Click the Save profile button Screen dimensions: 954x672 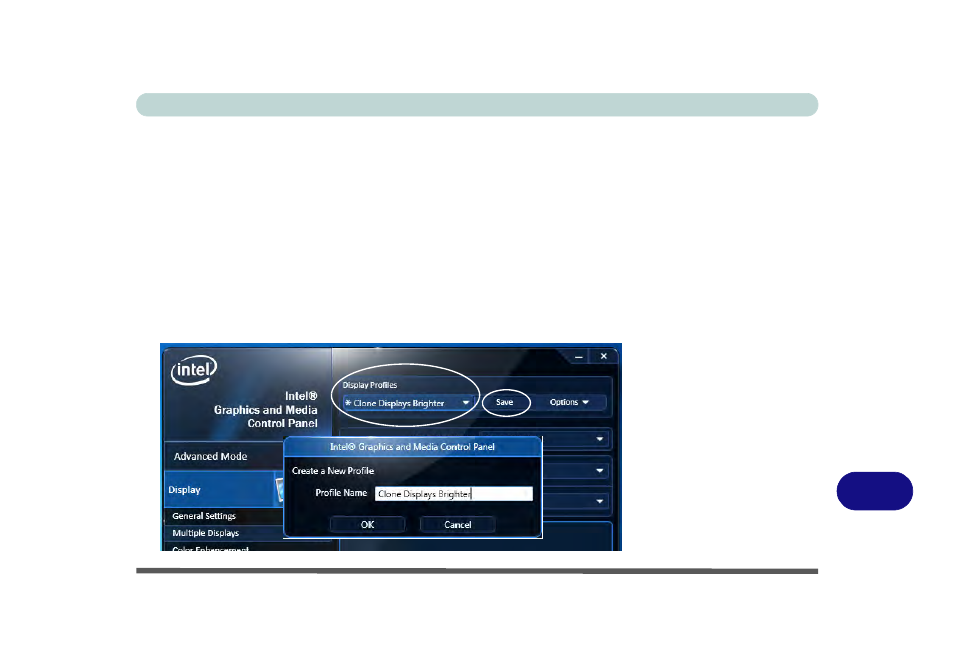pyautogui.click(x=504, y=402)
